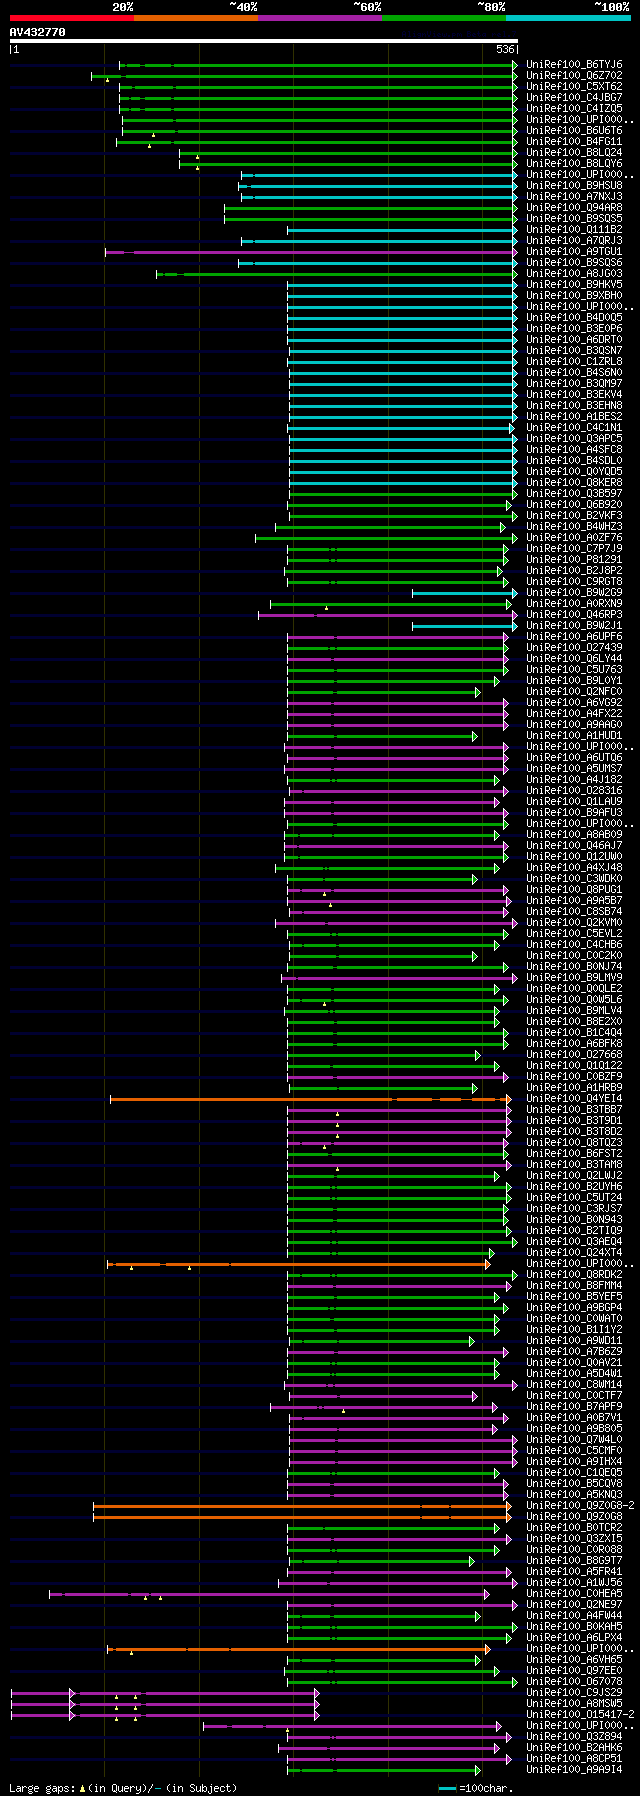Select the UniRef100_B9HSU8 label

574,186
